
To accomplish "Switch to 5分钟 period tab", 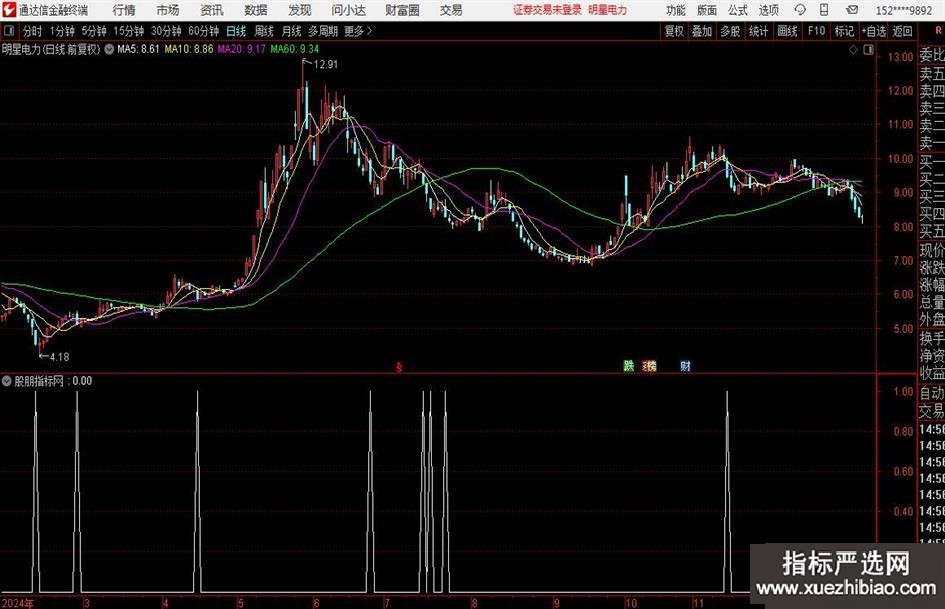I will [94, 31].
